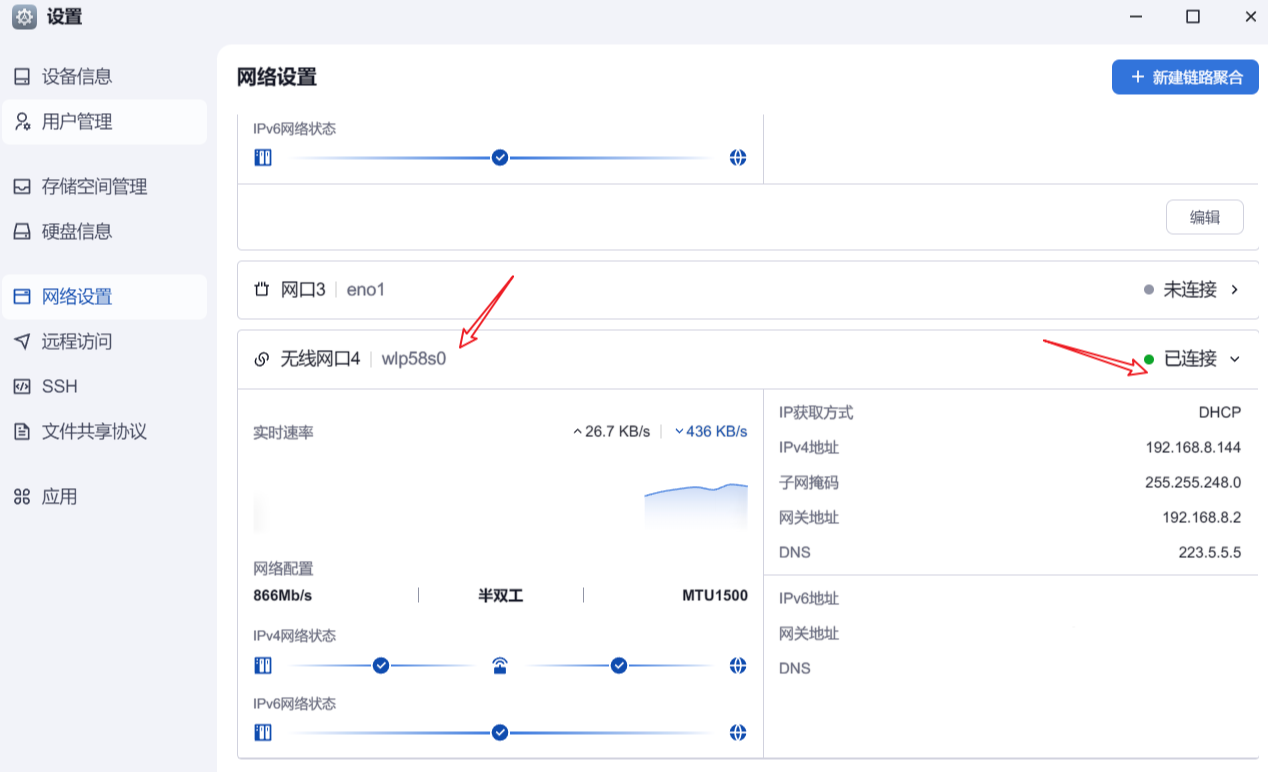
Task: Click the remote access arrow icon
Action: pyautogui.click(x=22, y=342)
